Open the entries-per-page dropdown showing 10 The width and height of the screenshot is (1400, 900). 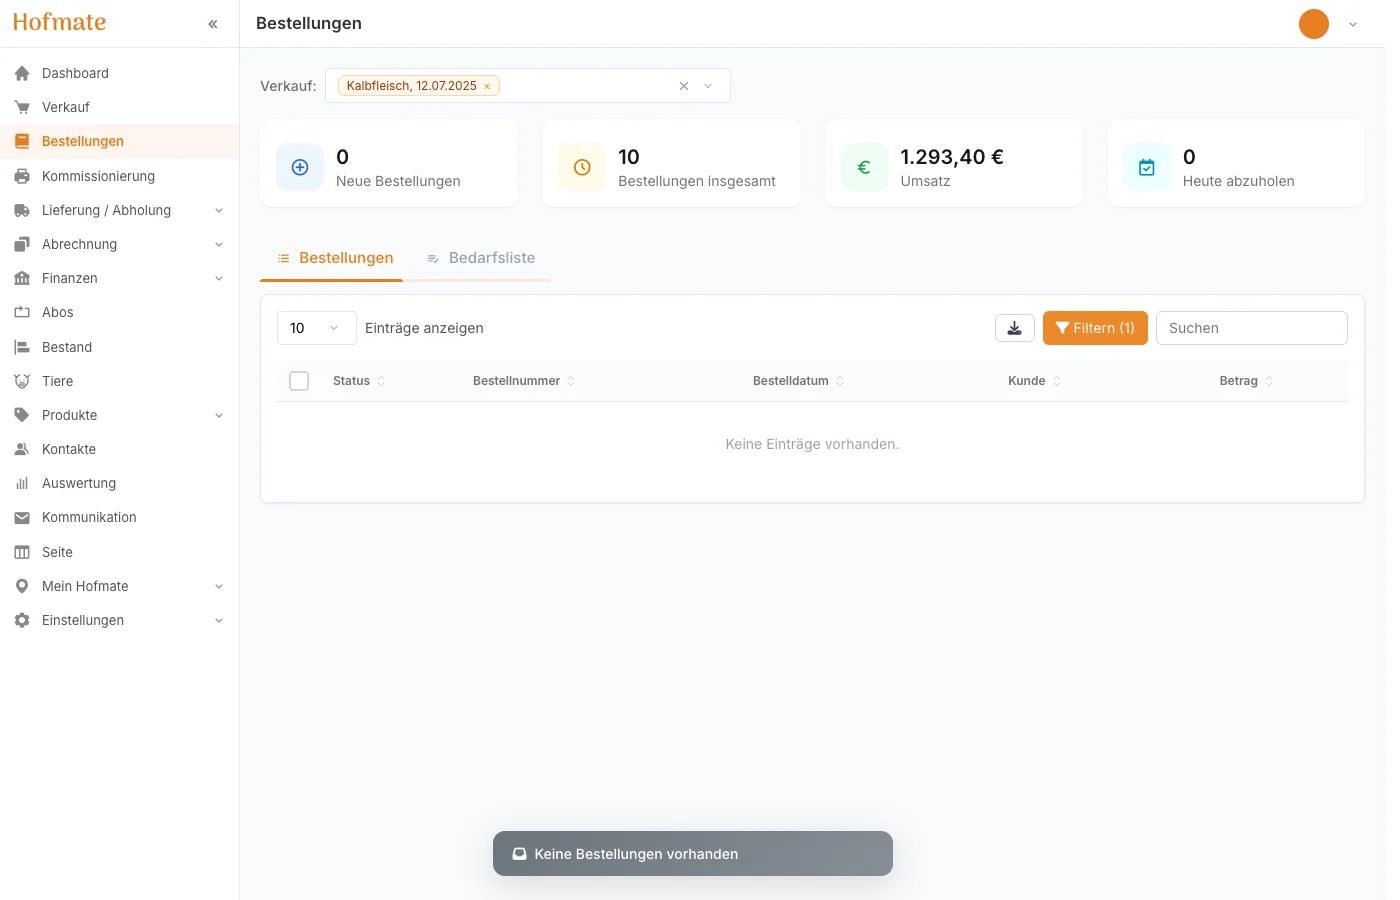click(x=316, y=328)
